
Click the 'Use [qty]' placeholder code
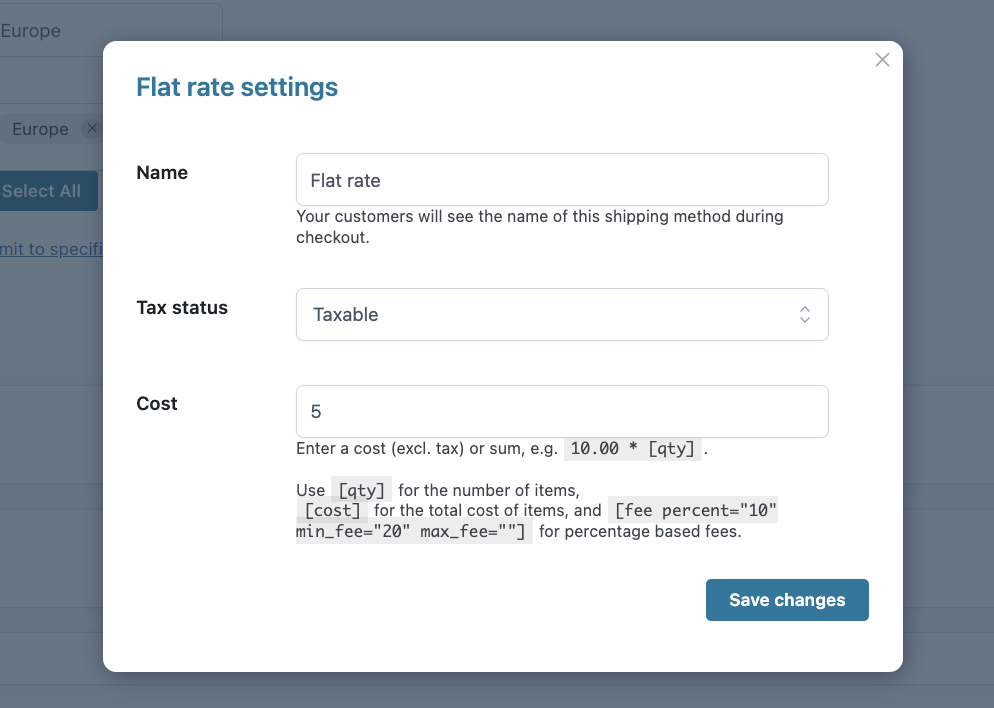pyautogui.click(x=361, y=490)
